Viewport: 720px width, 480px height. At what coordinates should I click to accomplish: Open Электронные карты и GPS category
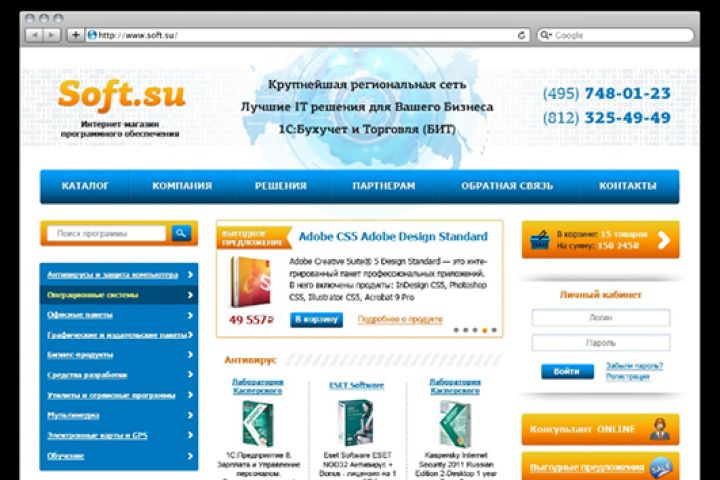coord(97,435)
